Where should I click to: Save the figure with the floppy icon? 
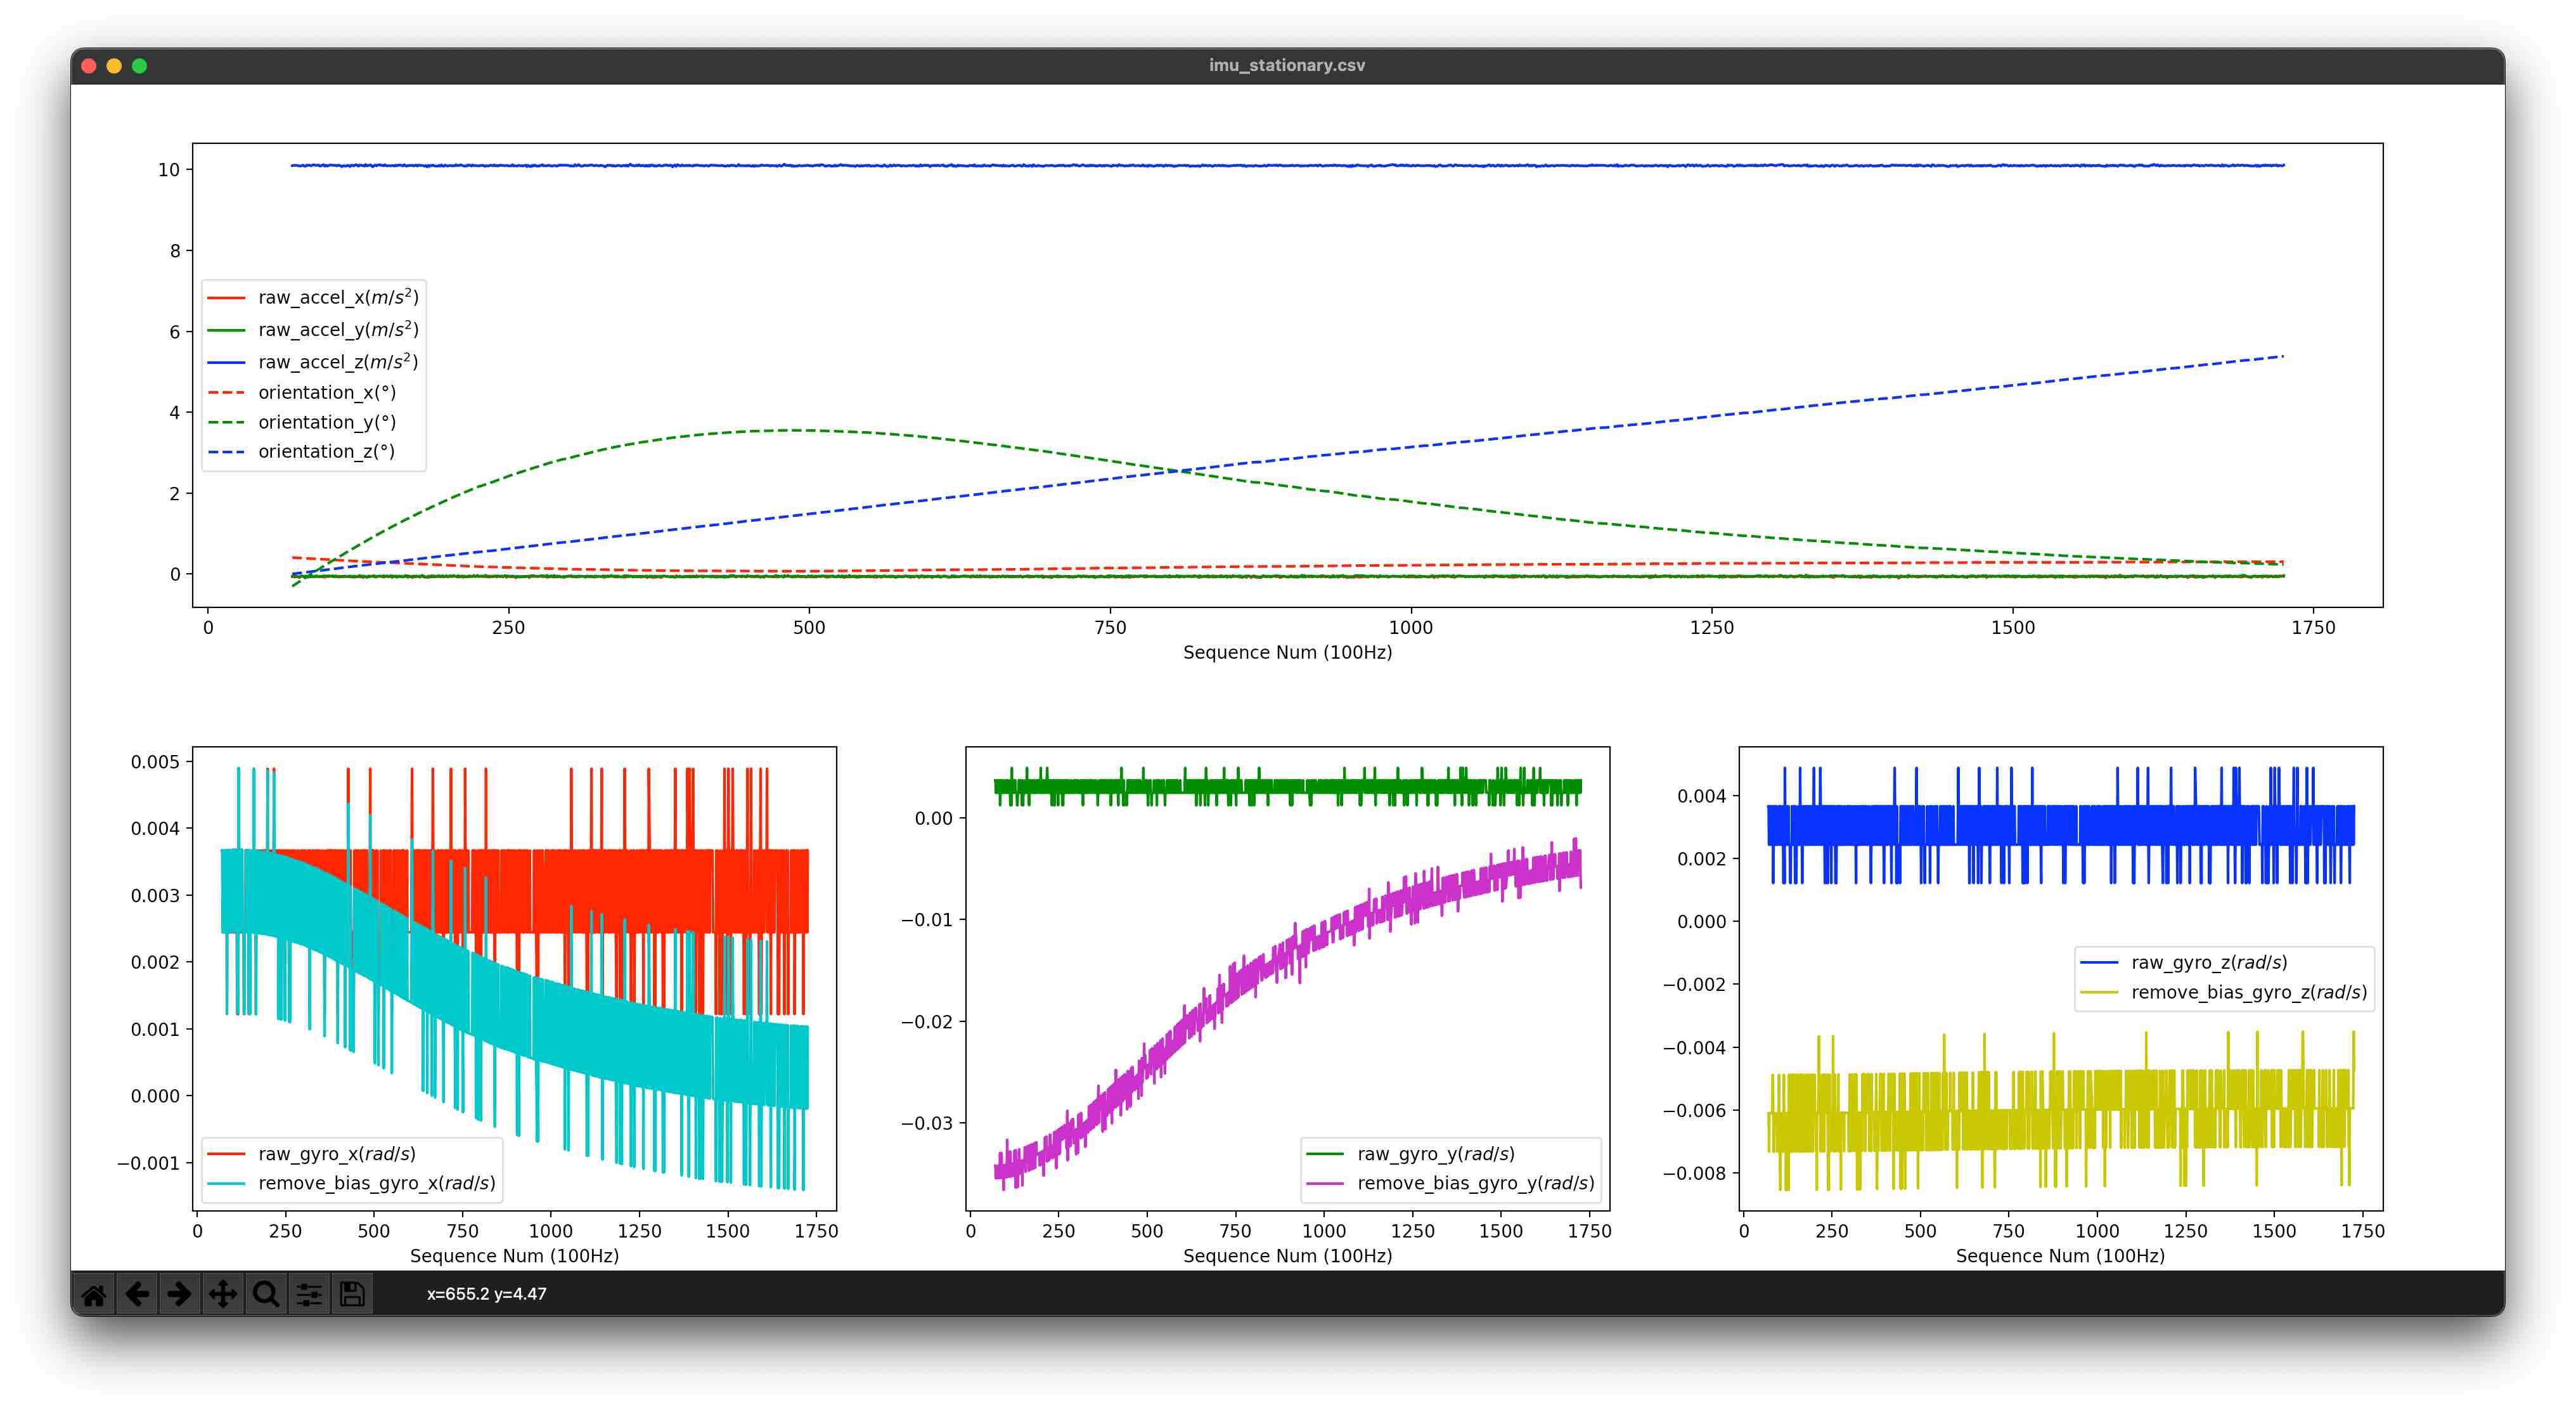(x=352, y=1294)
